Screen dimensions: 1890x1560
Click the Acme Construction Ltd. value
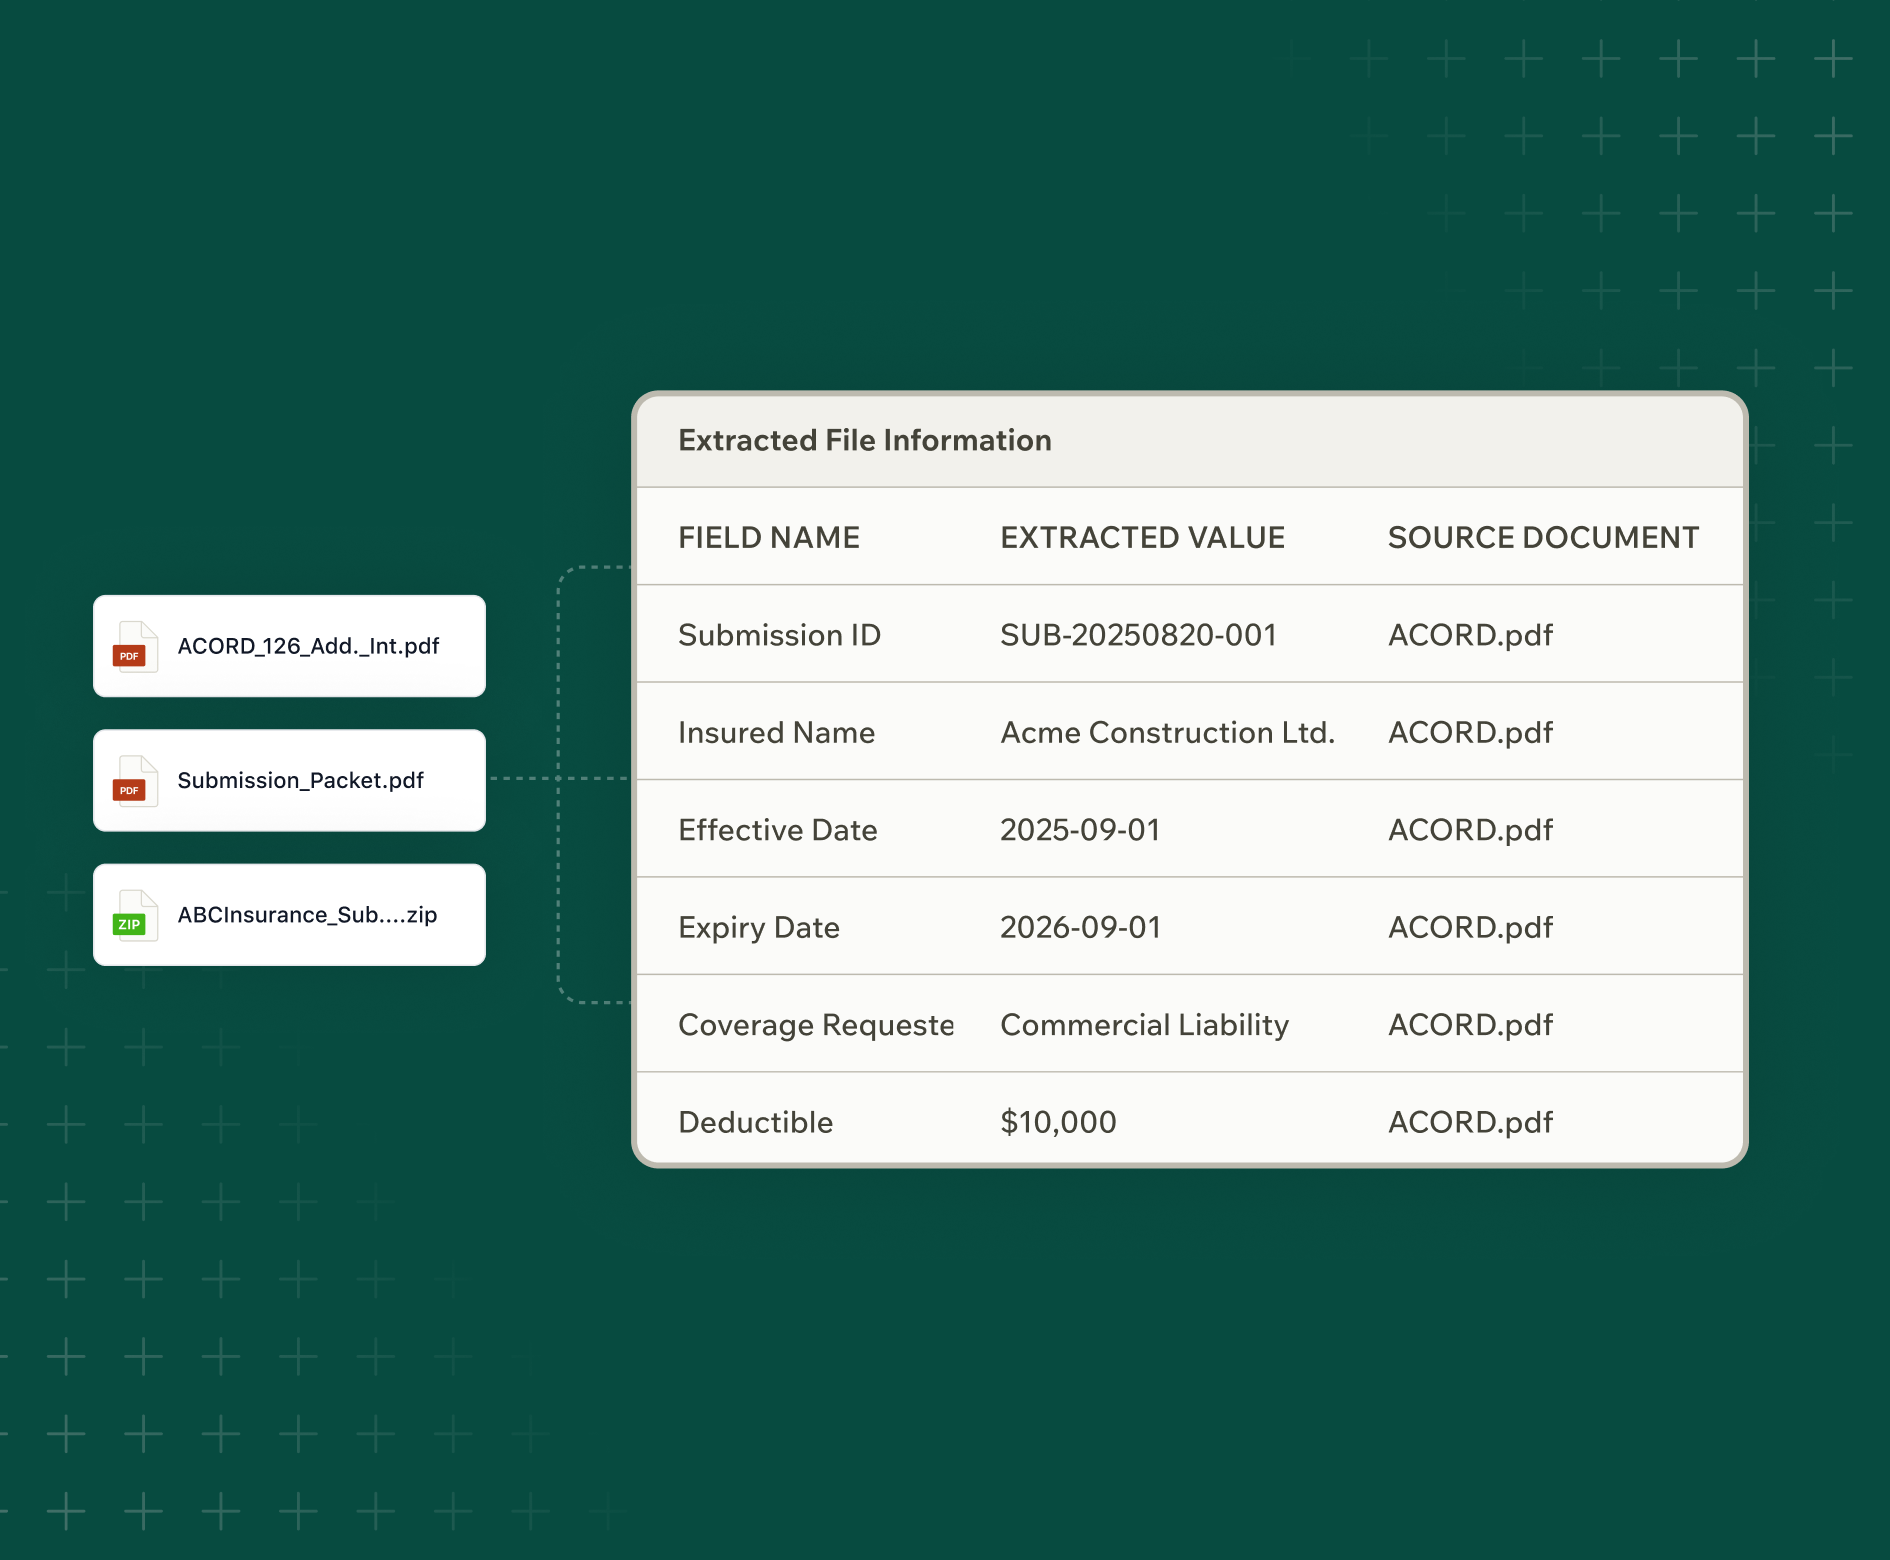click(x=1167, y=733)
